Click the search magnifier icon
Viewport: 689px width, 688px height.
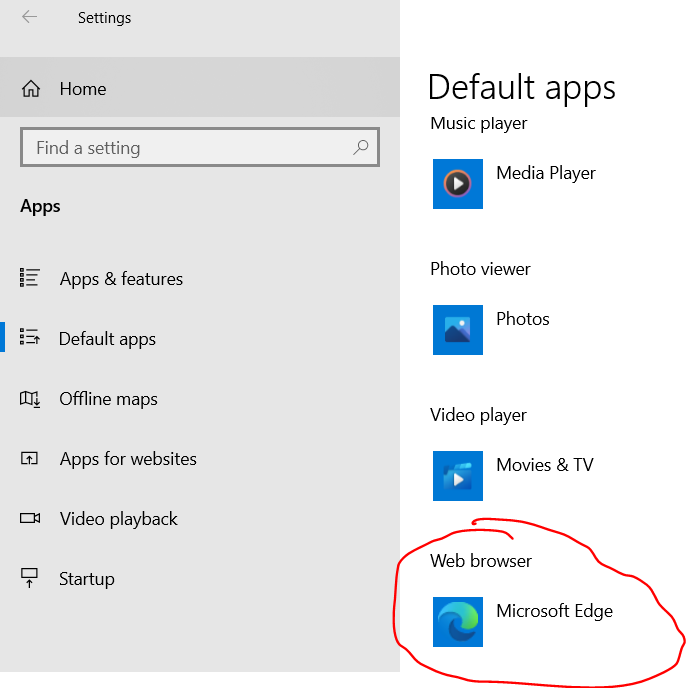point(361,147)
